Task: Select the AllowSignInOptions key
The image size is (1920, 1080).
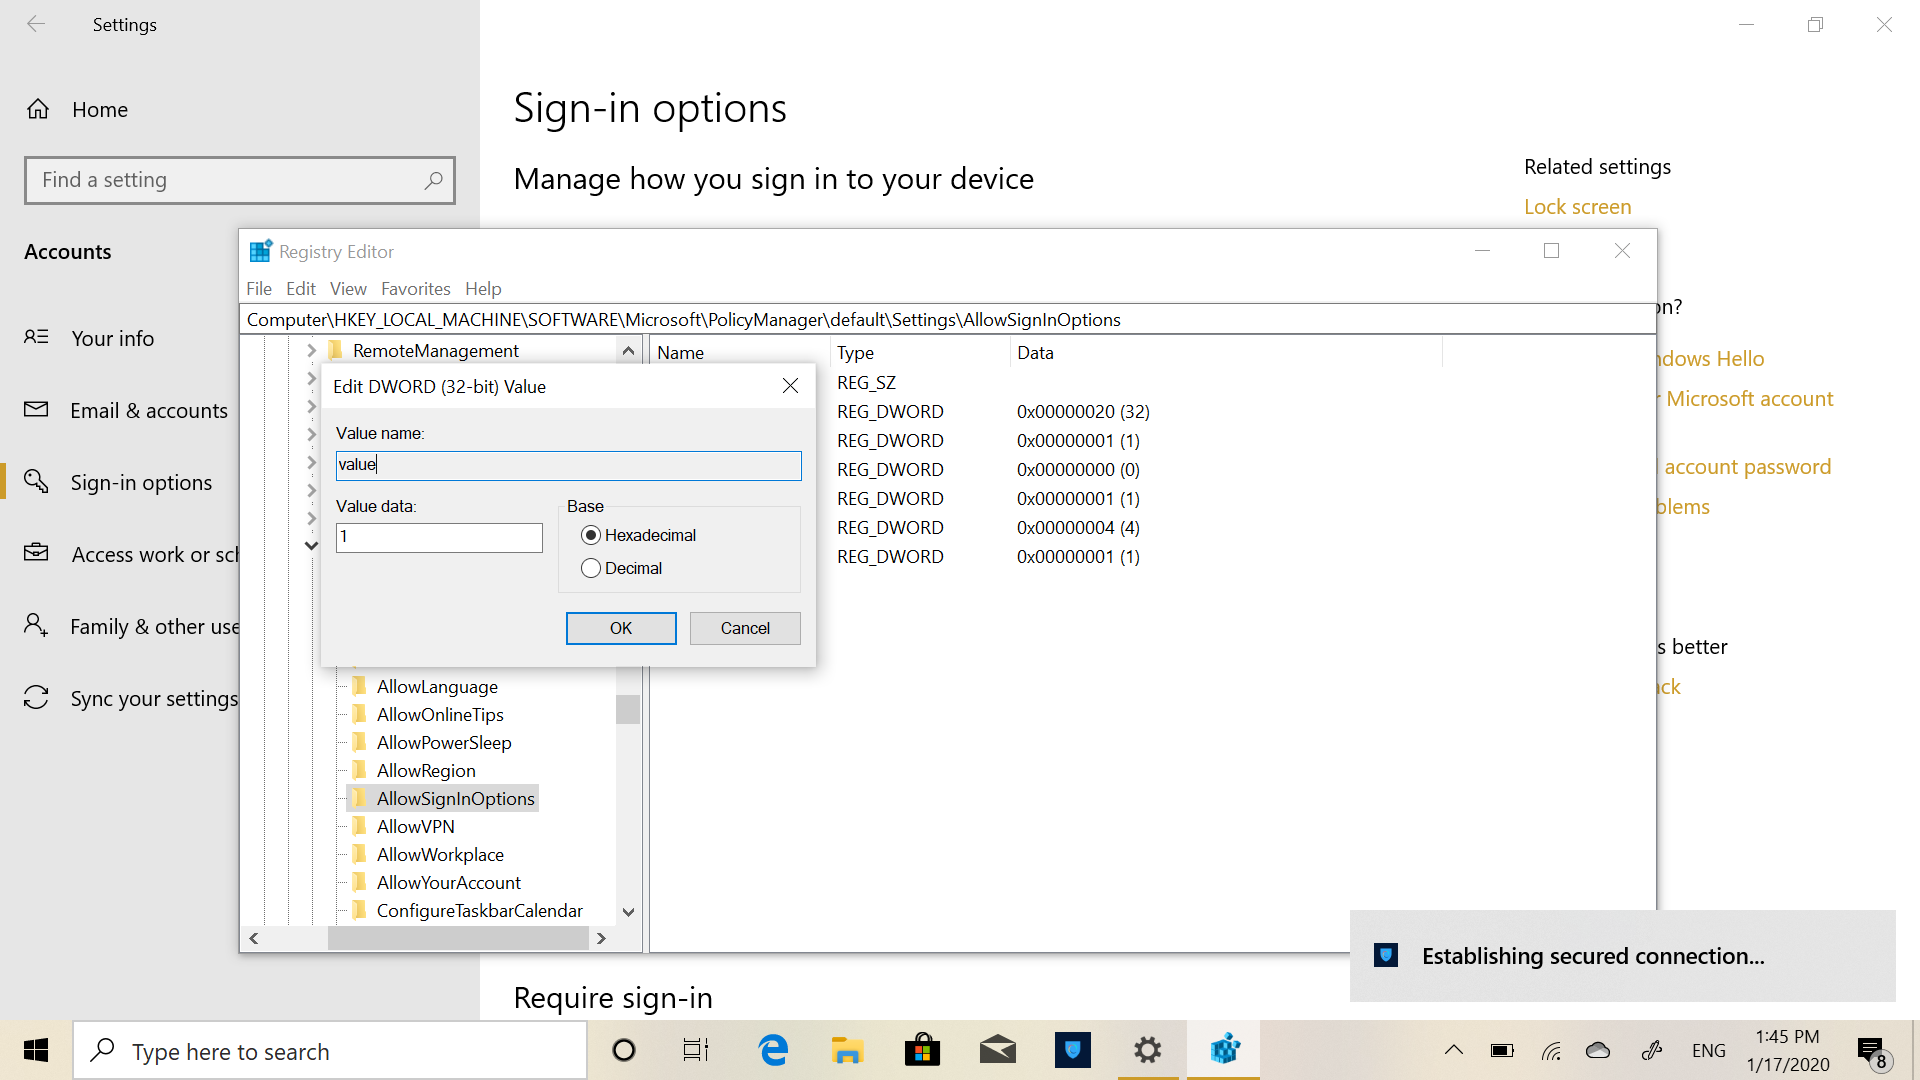Action: click(x=455, y=798)
